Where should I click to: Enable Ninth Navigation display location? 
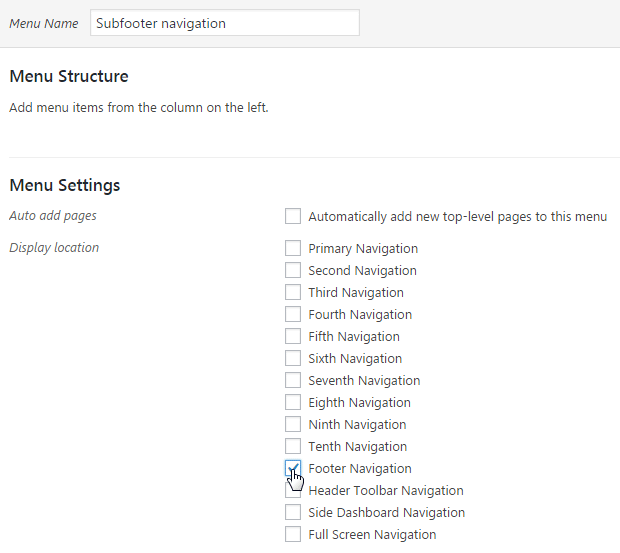tap(293, 424)
